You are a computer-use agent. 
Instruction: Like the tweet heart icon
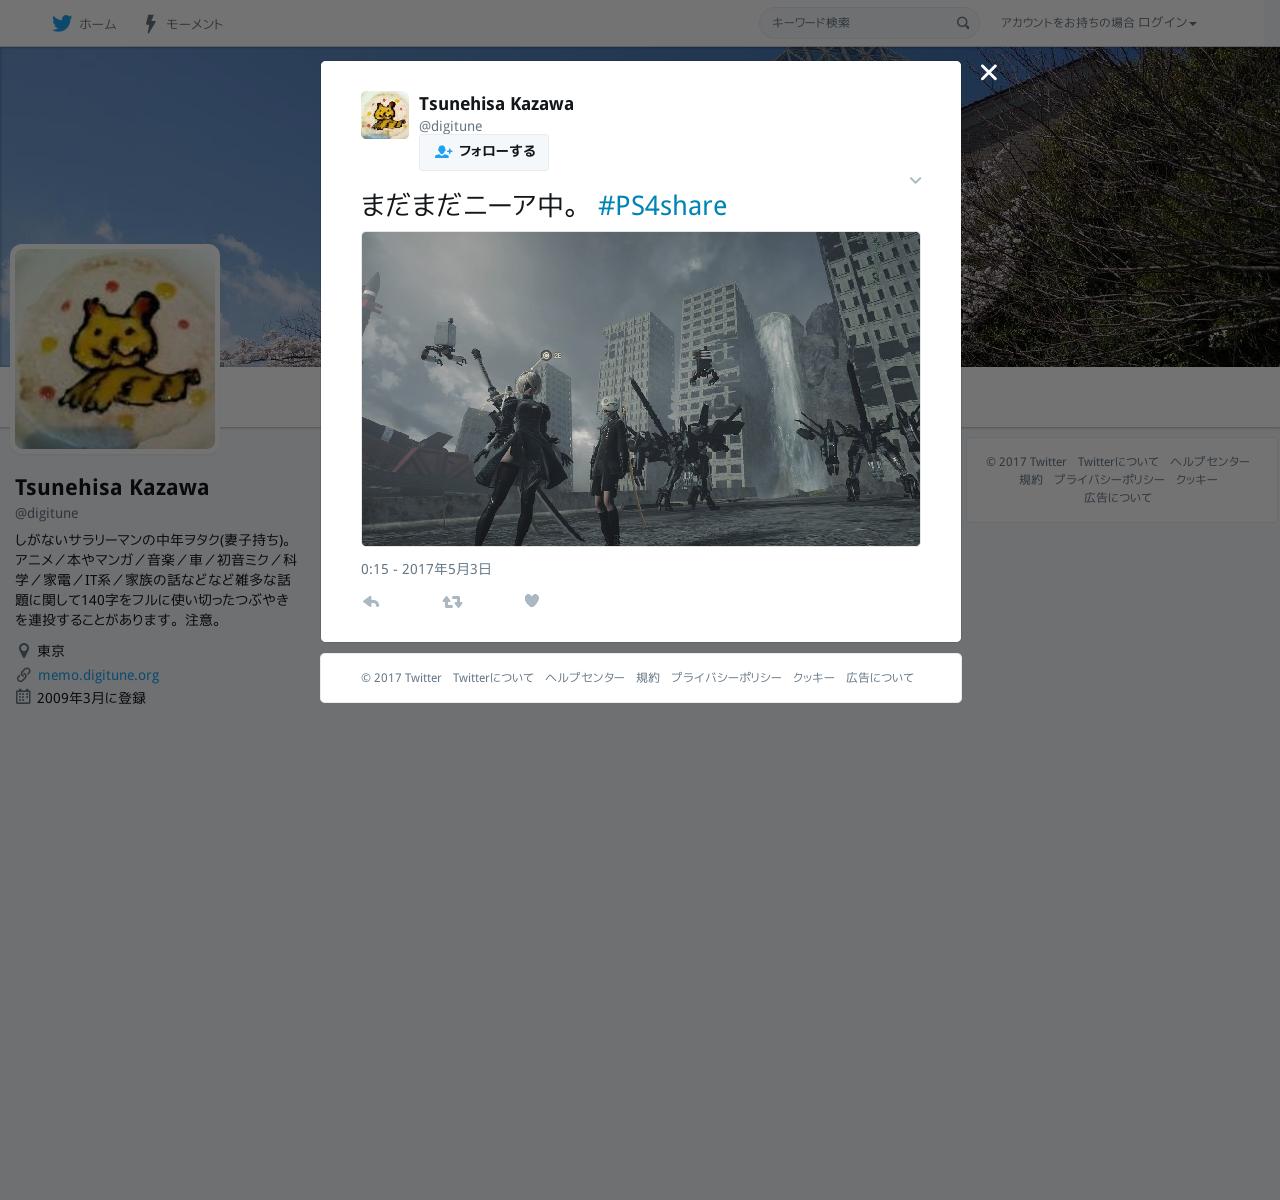[532, 600]
